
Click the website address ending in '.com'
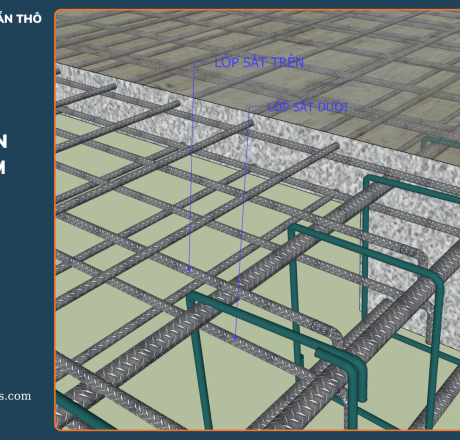point(15,396)
